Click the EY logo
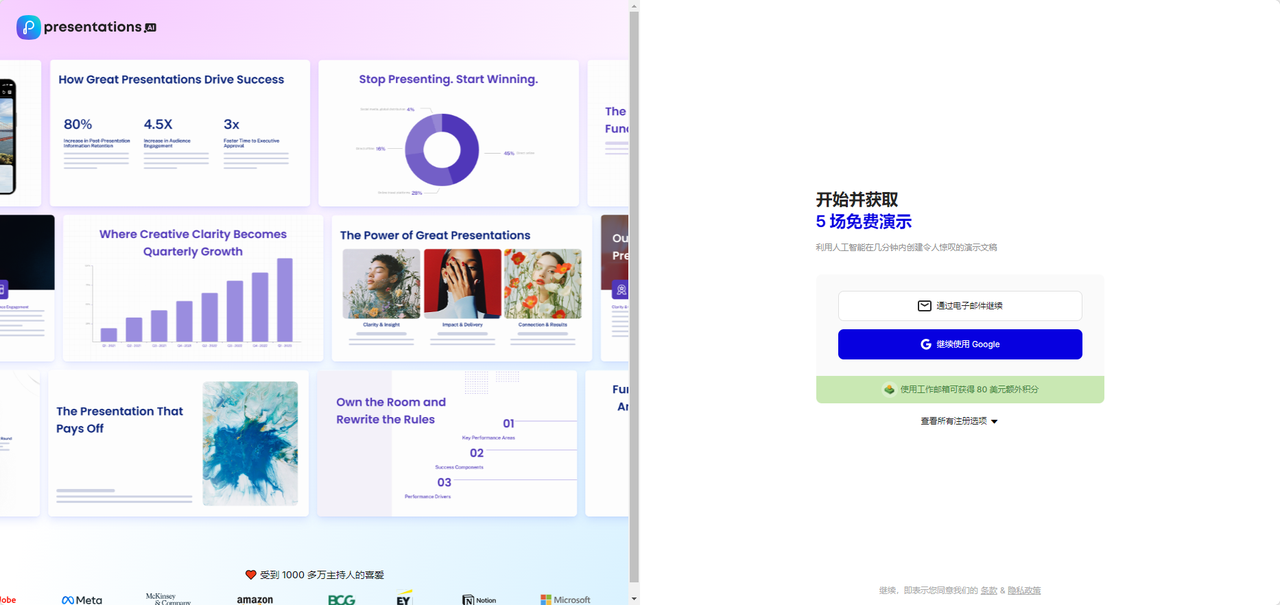The height and width of the screenshot is (605, 1280). tap(404, 598)
